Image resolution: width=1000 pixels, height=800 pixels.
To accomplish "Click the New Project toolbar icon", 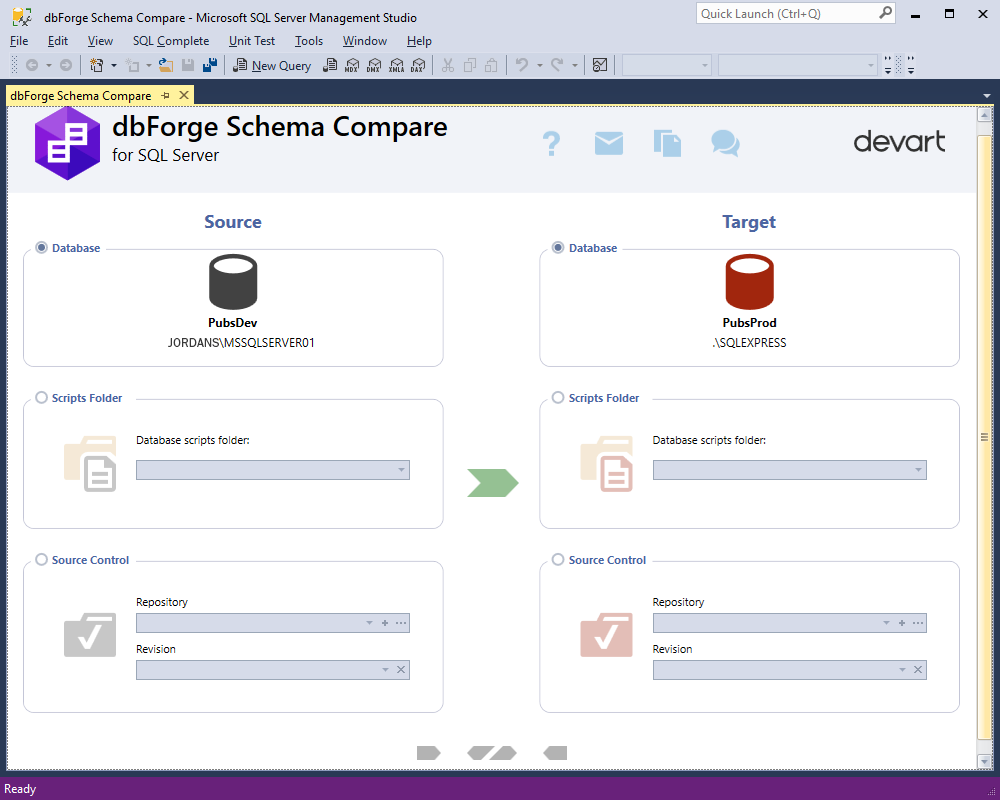I will pyautogui.click(x=97, y=65).
